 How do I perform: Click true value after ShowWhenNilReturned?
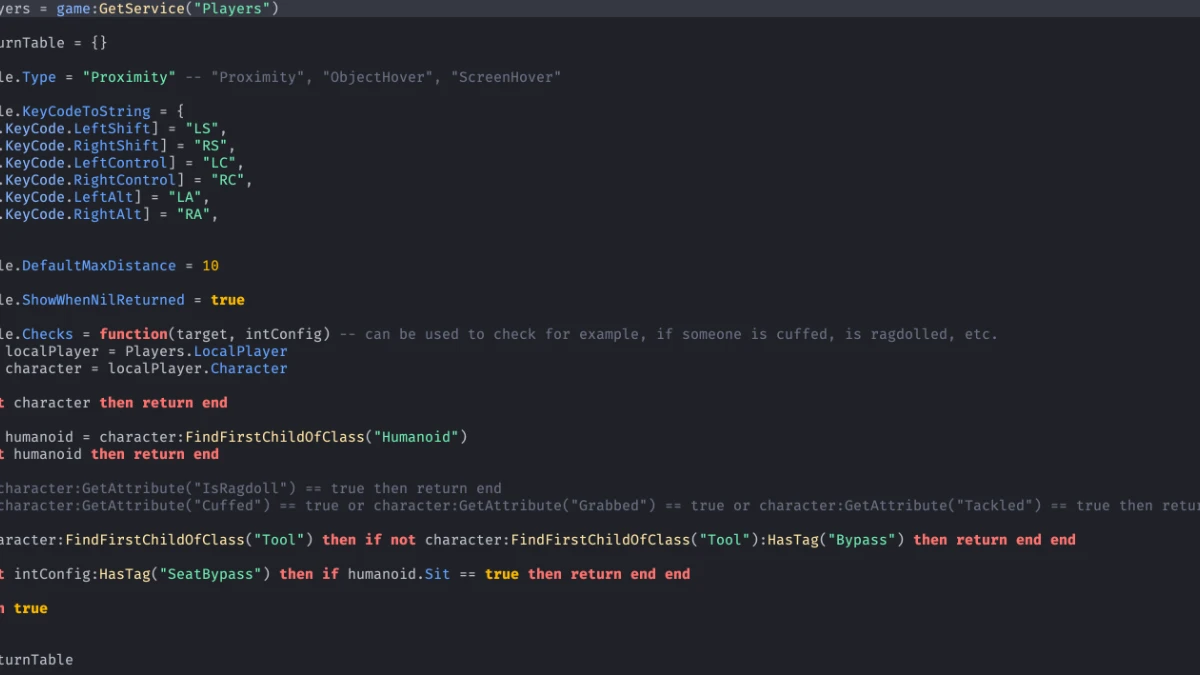[x=228, y=300]
